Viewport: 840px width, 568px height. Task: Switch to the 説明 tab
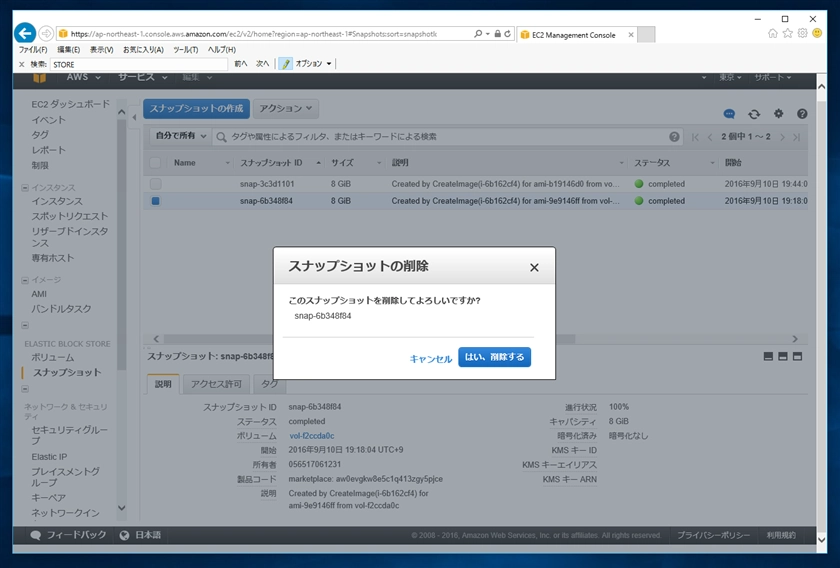click(163, 384)
